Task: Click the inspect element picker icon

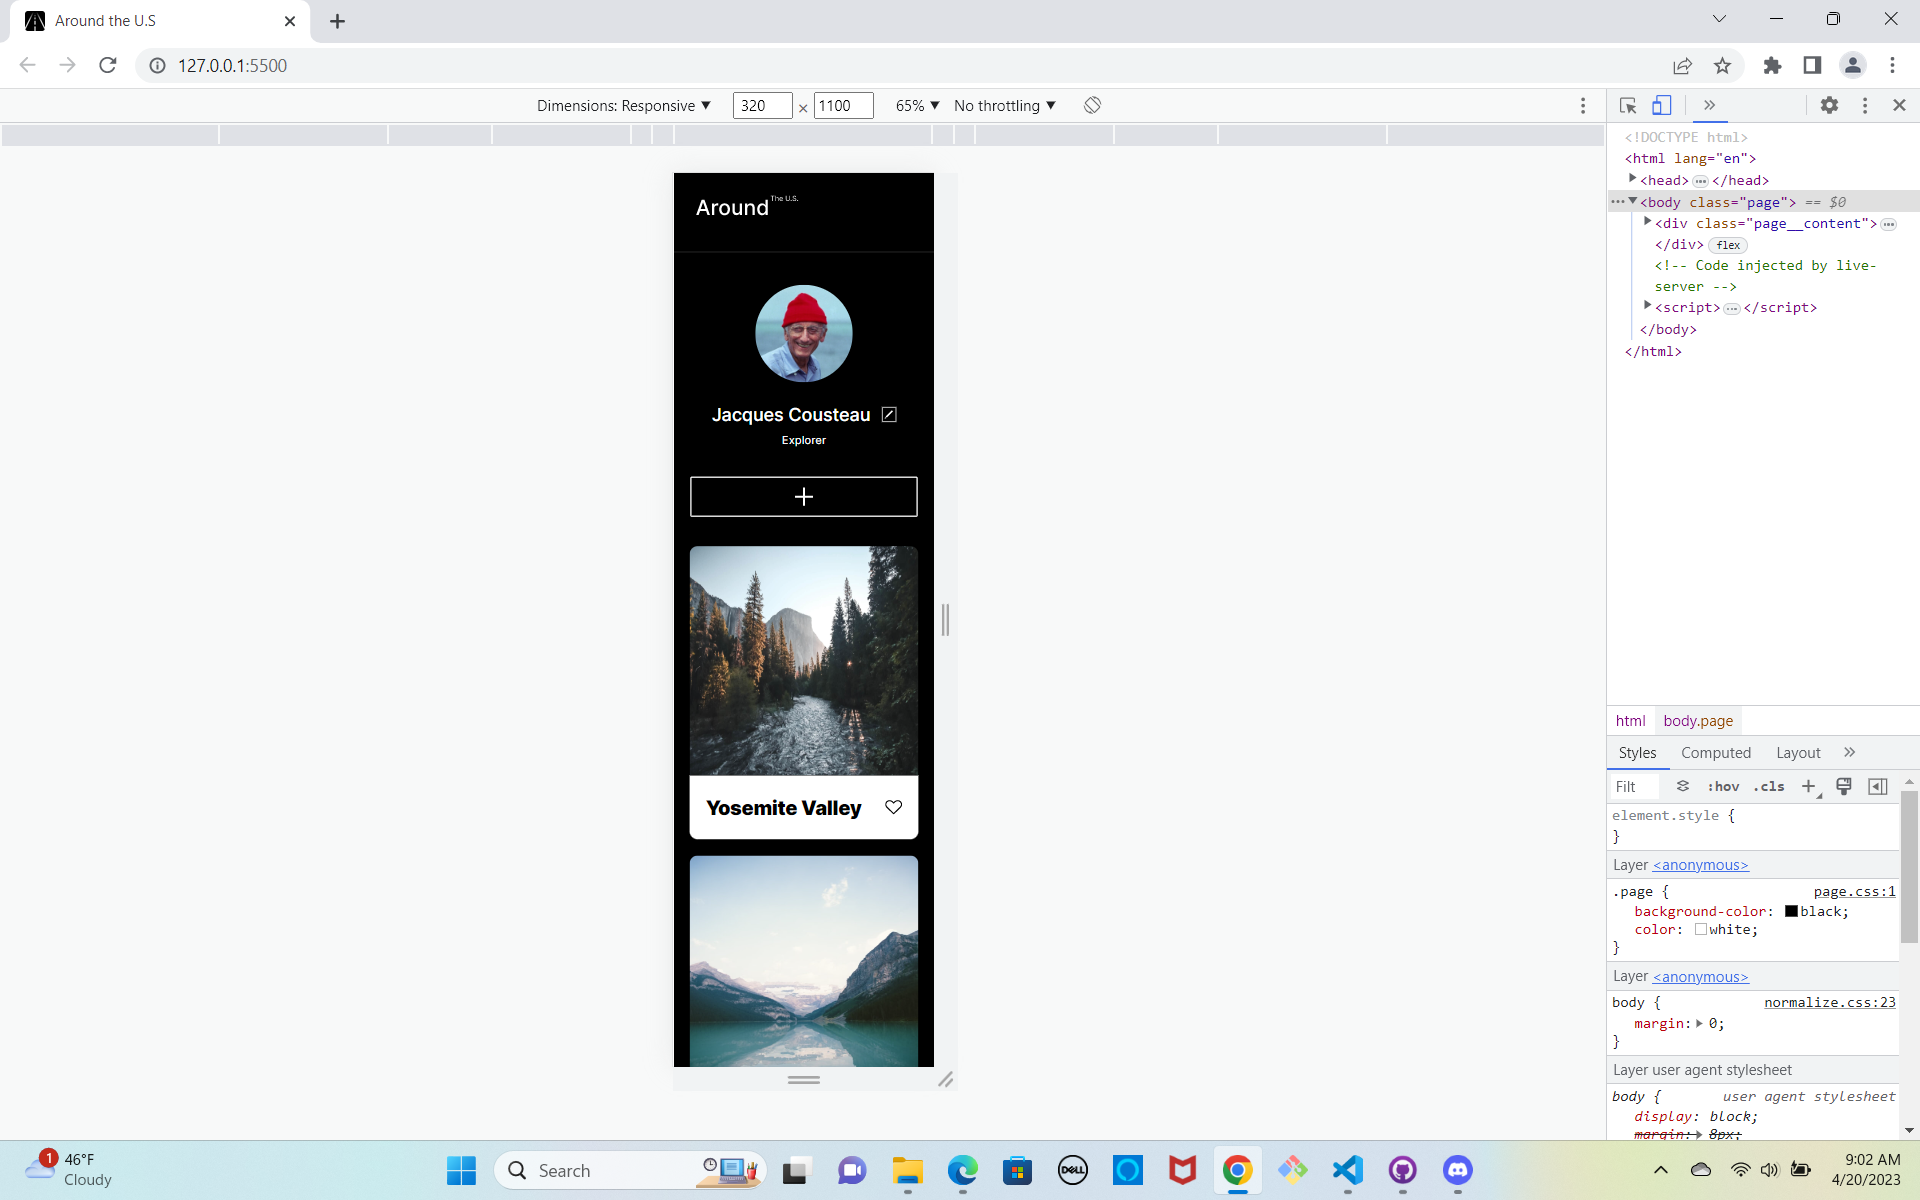Action: (1627, 105)
